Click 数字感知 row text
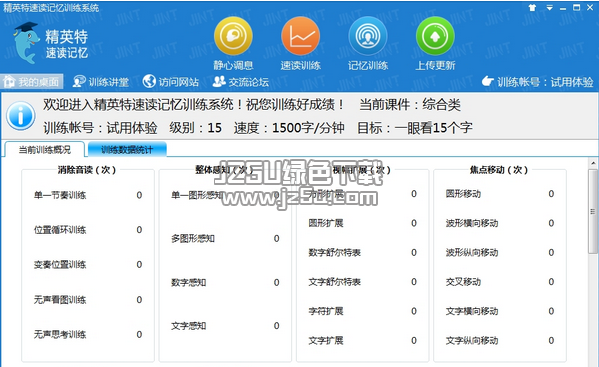This screenshot has height=367, width=599. pyautogui.click(x=189, y=283)
